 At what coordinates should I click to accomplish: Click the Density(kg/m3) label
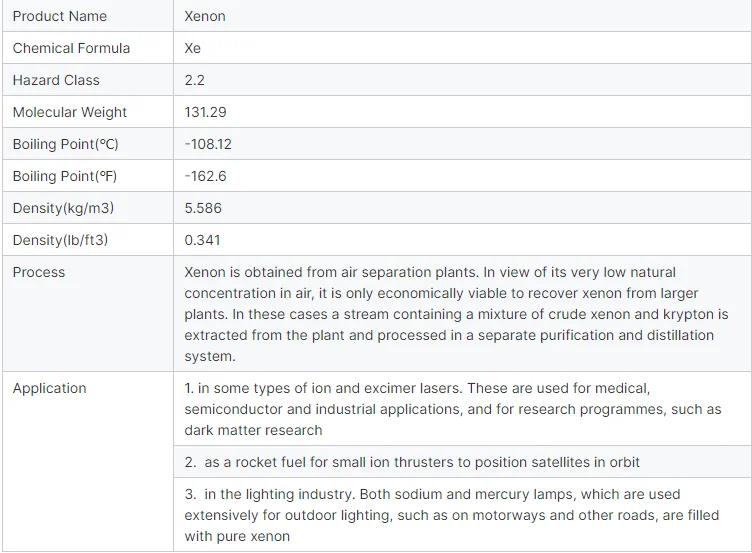pyautogui.click(x=63, y=208)
